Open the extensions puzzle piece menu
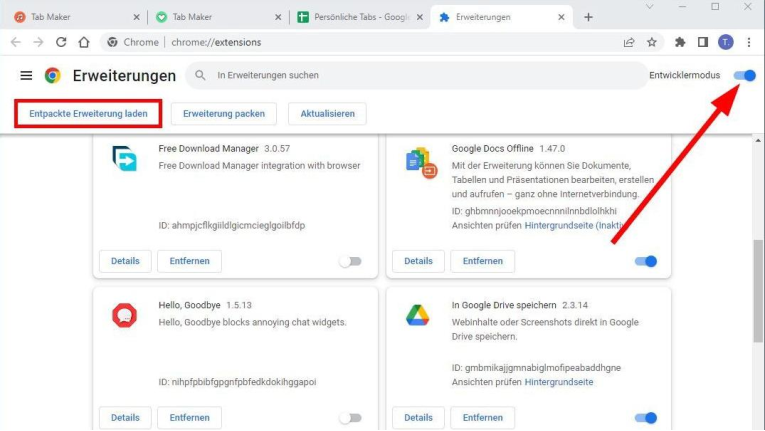The image size is (765, 431). point(680,42)
